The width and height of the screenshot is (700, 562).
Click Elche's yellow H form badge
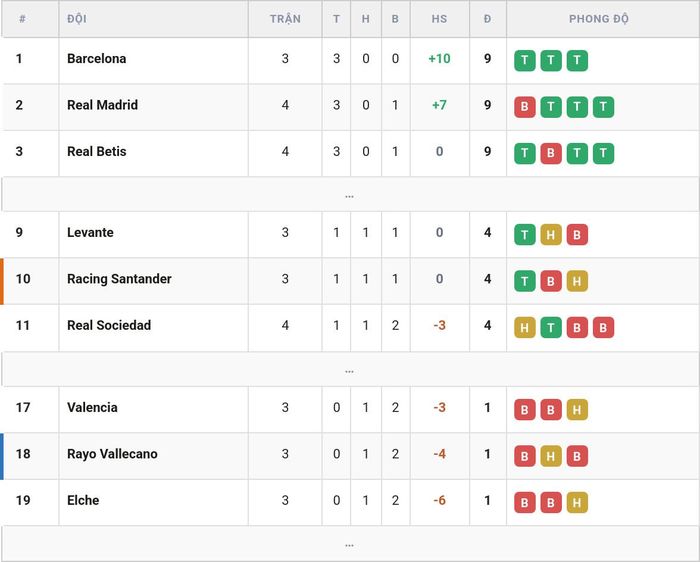click(x=577, y=502)
